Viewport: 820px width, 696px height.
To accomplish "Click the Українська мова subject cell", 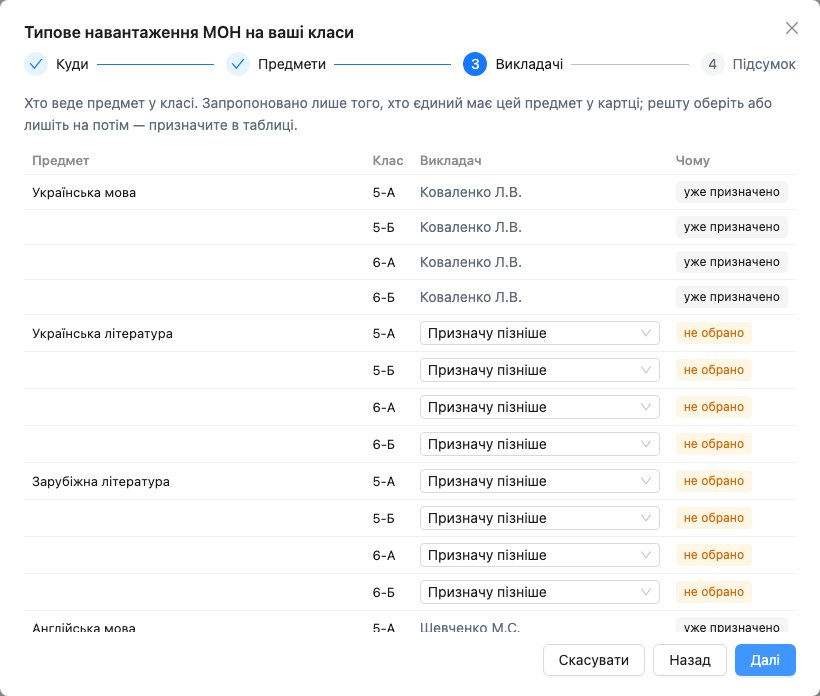I will pos(84,192).
